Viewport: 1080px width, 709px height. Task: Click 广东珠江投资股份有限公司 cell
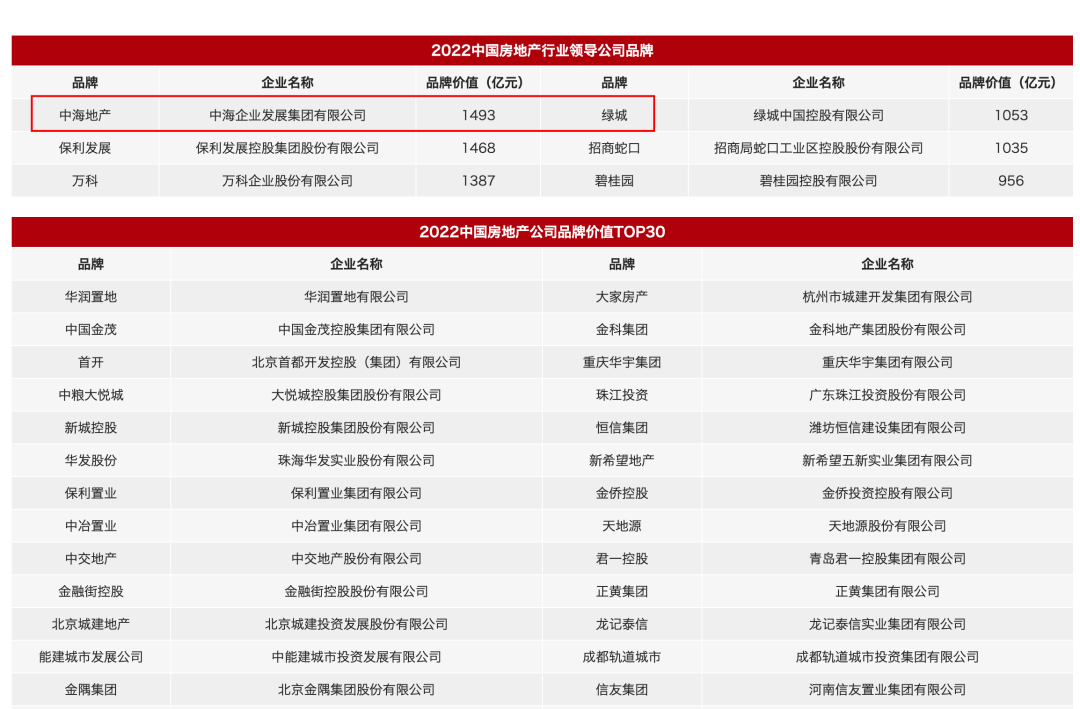887,395
